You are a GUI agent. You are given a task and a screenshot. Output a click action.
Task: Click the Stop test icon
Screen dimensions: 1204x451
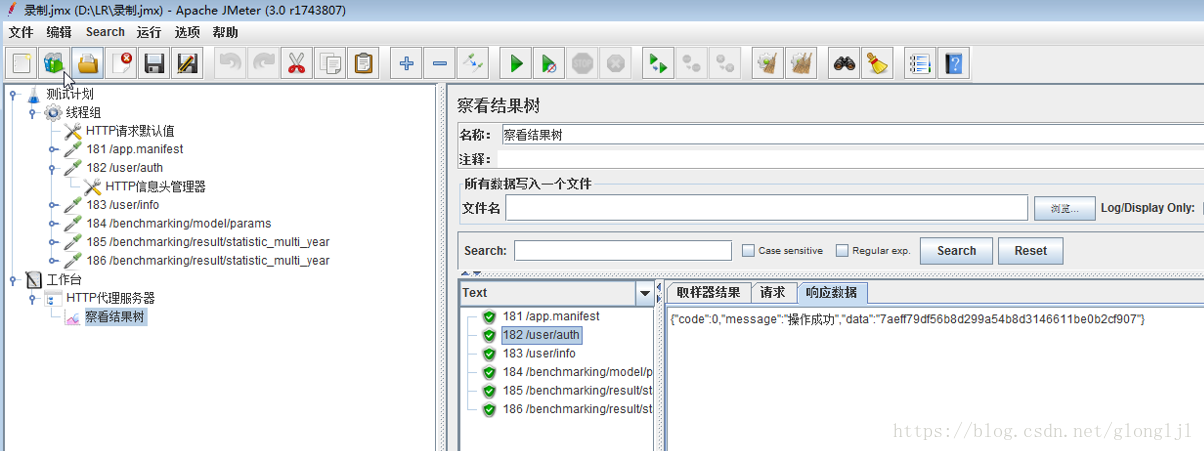[x=582, y=64]
